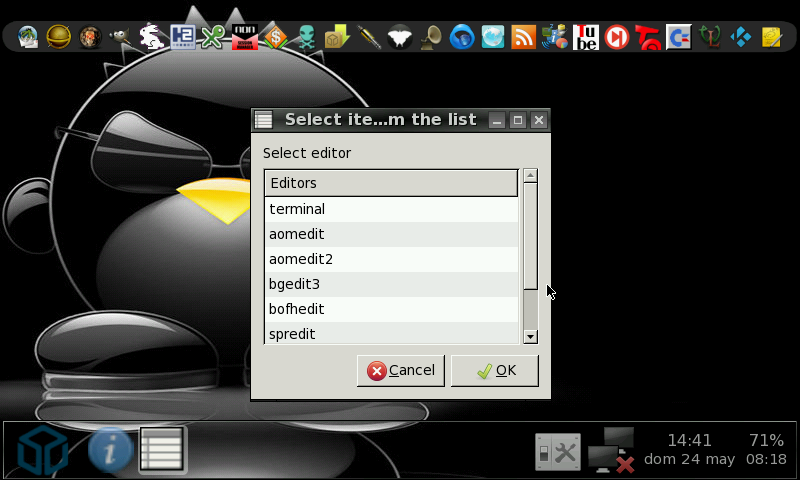Open the settings switch and tools tray icon
The width and height of the screenshot is (800, 480).
(x=558, y=451)
